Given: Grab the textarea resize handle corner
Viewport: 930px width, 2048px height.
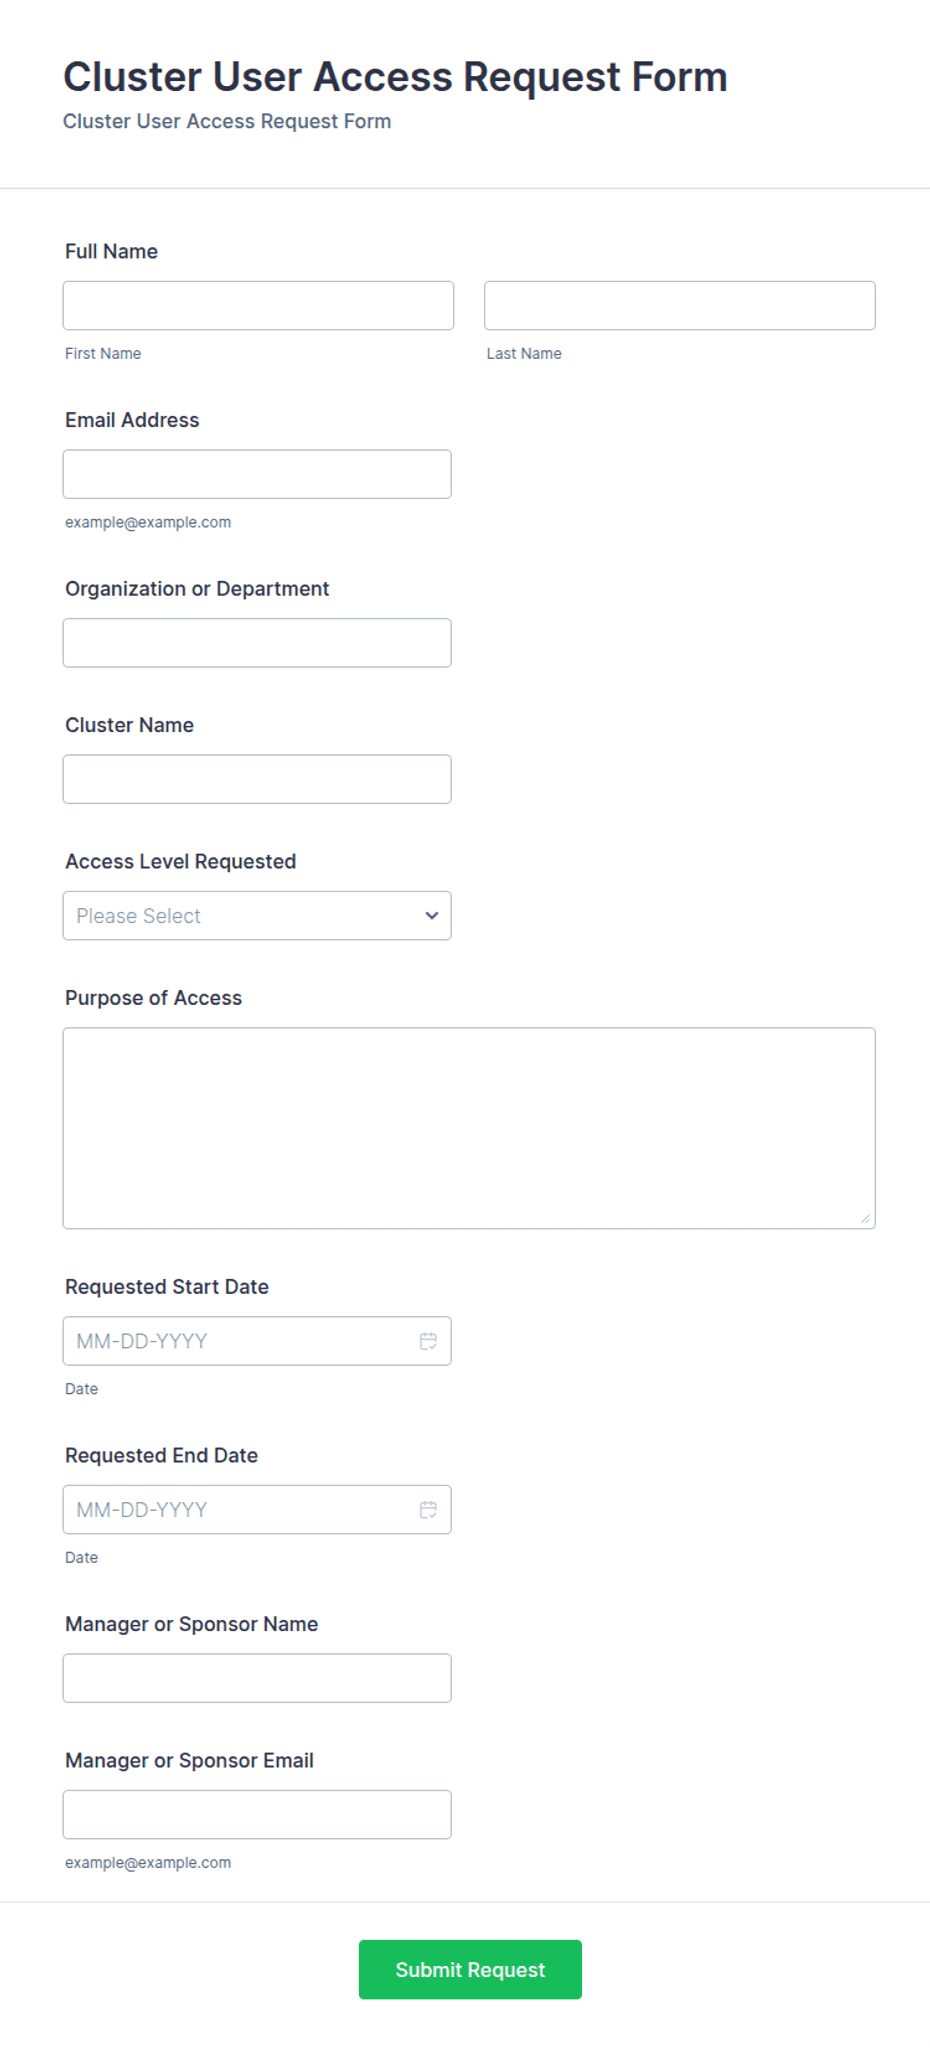Looking at the screenshot, I should pyautogui.click(x=865, y=1218).
